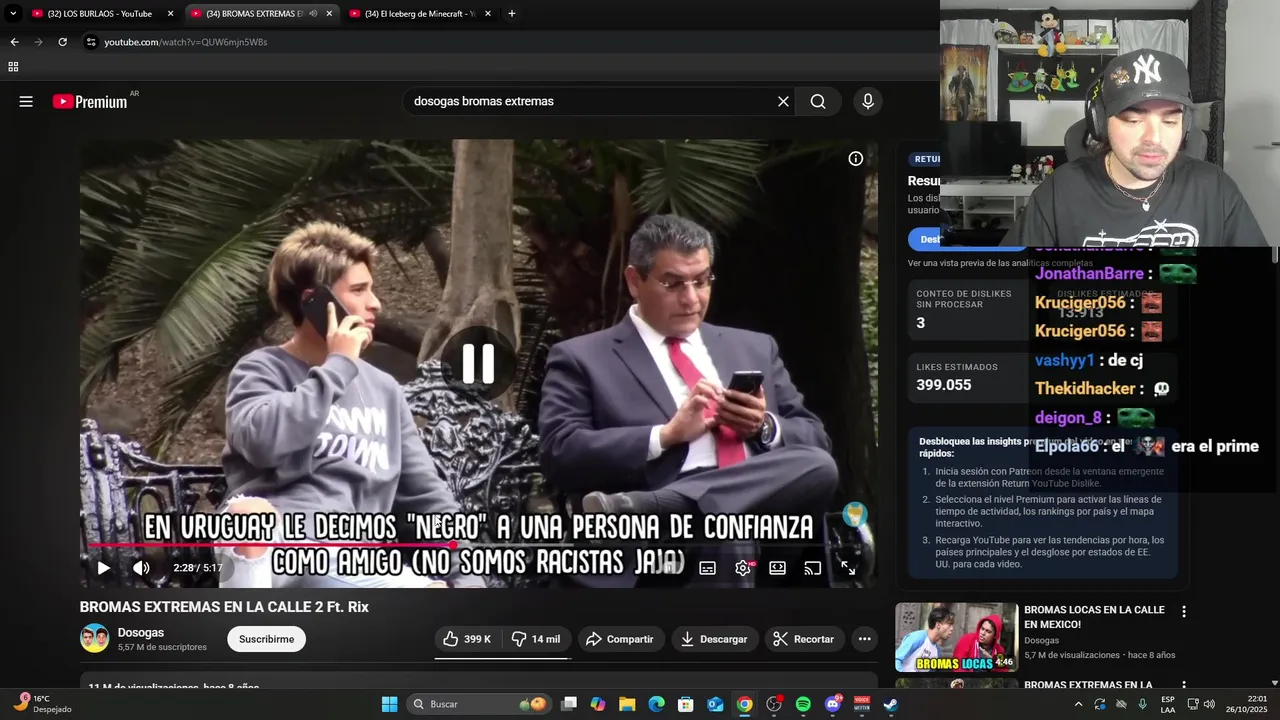Open Chrome apps grid in bookmarks bar

13,67
